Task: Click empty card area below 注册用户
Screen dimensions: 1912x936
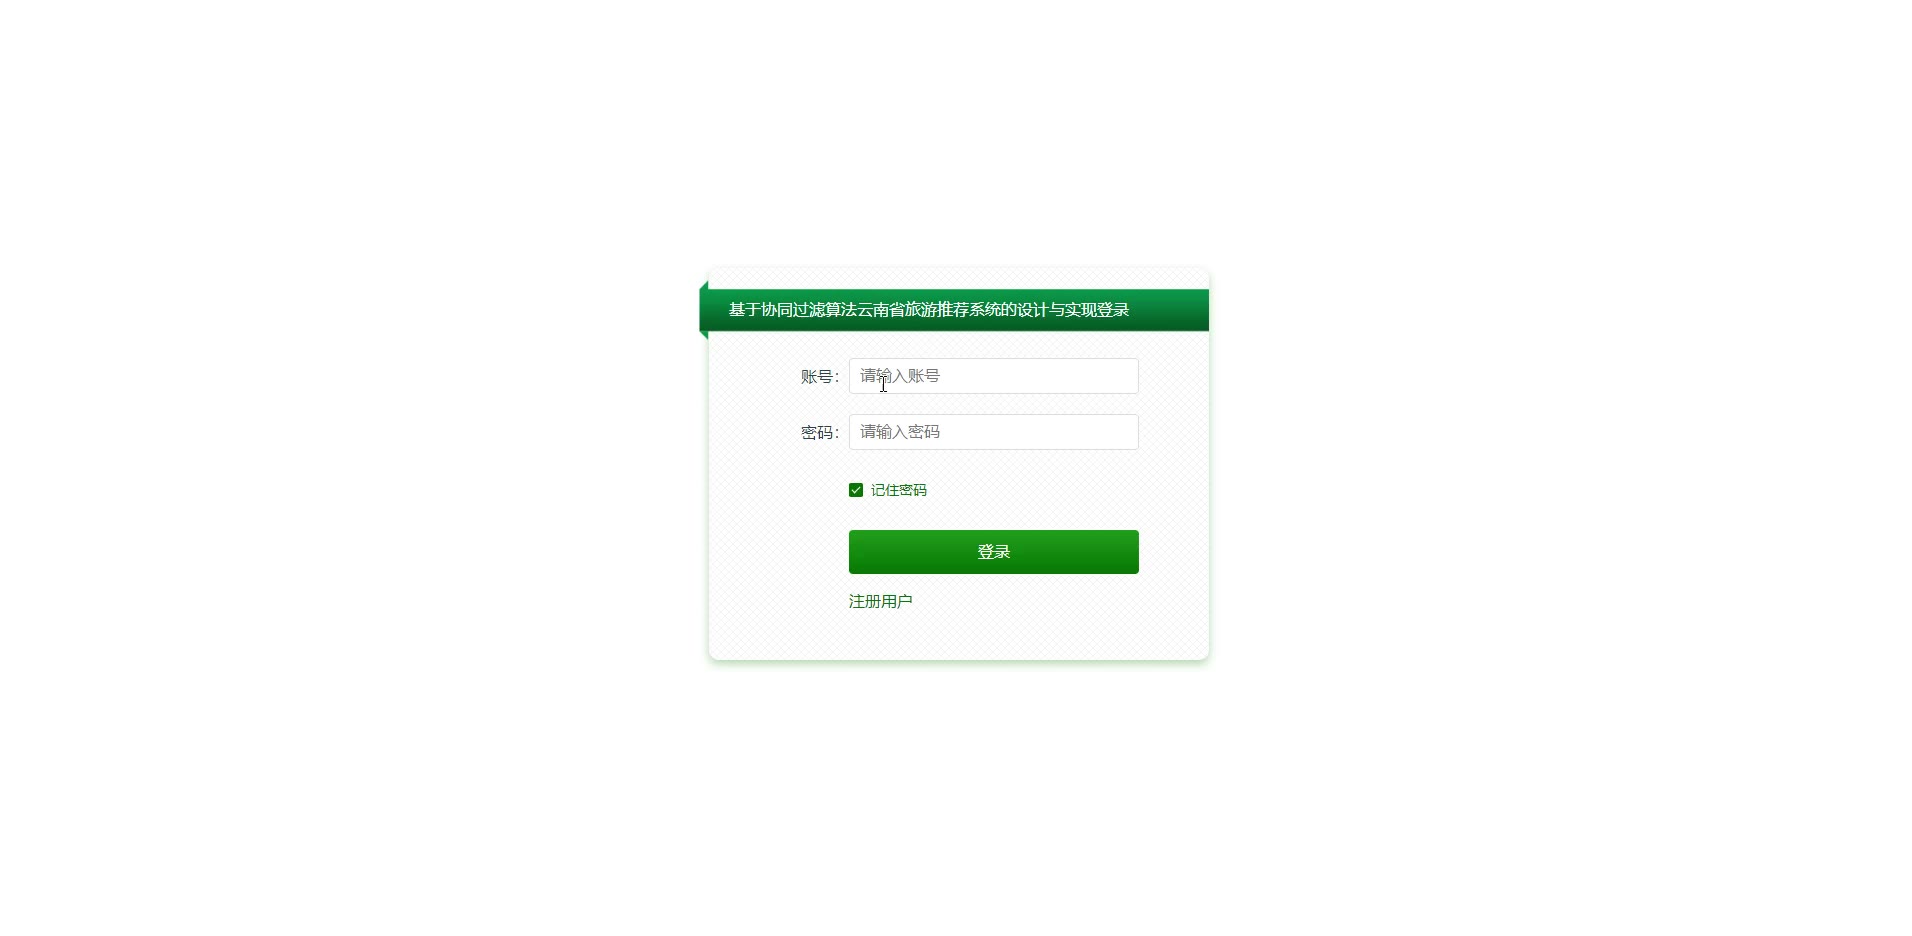Action: click(958, 635)
